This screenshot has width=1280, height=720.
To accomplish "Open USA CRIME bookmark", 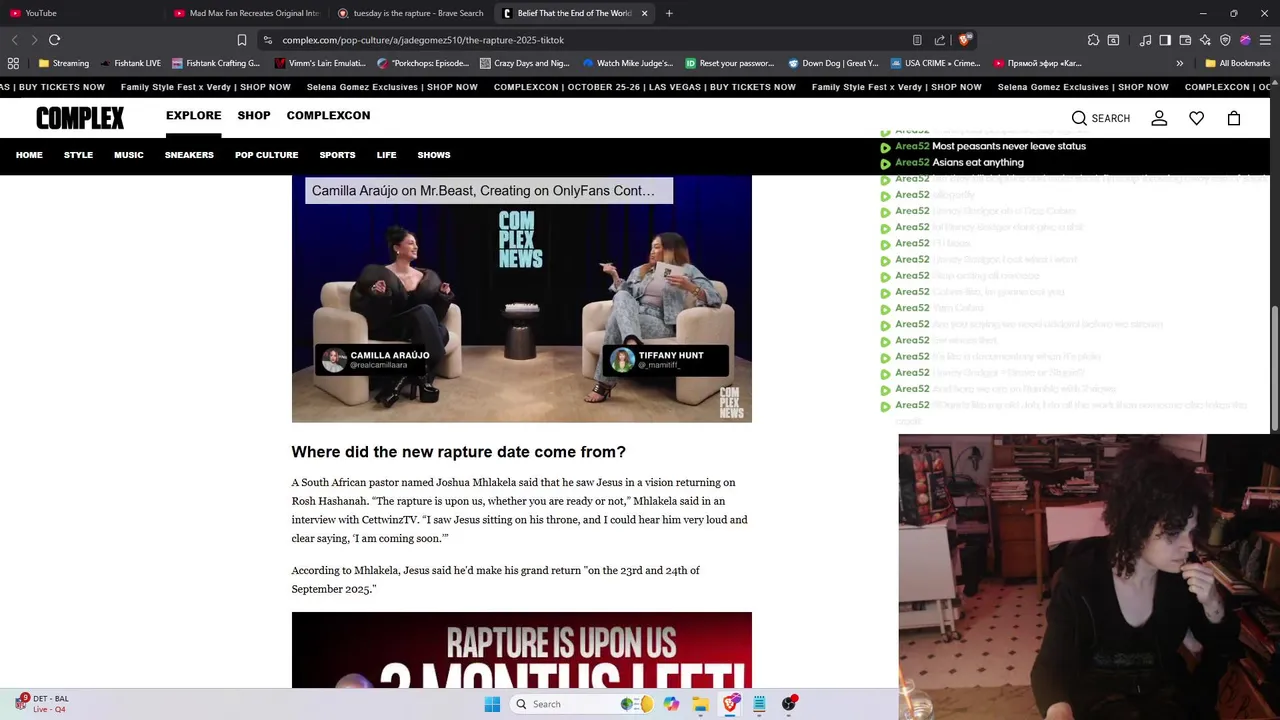I will [x=935, y=63].
